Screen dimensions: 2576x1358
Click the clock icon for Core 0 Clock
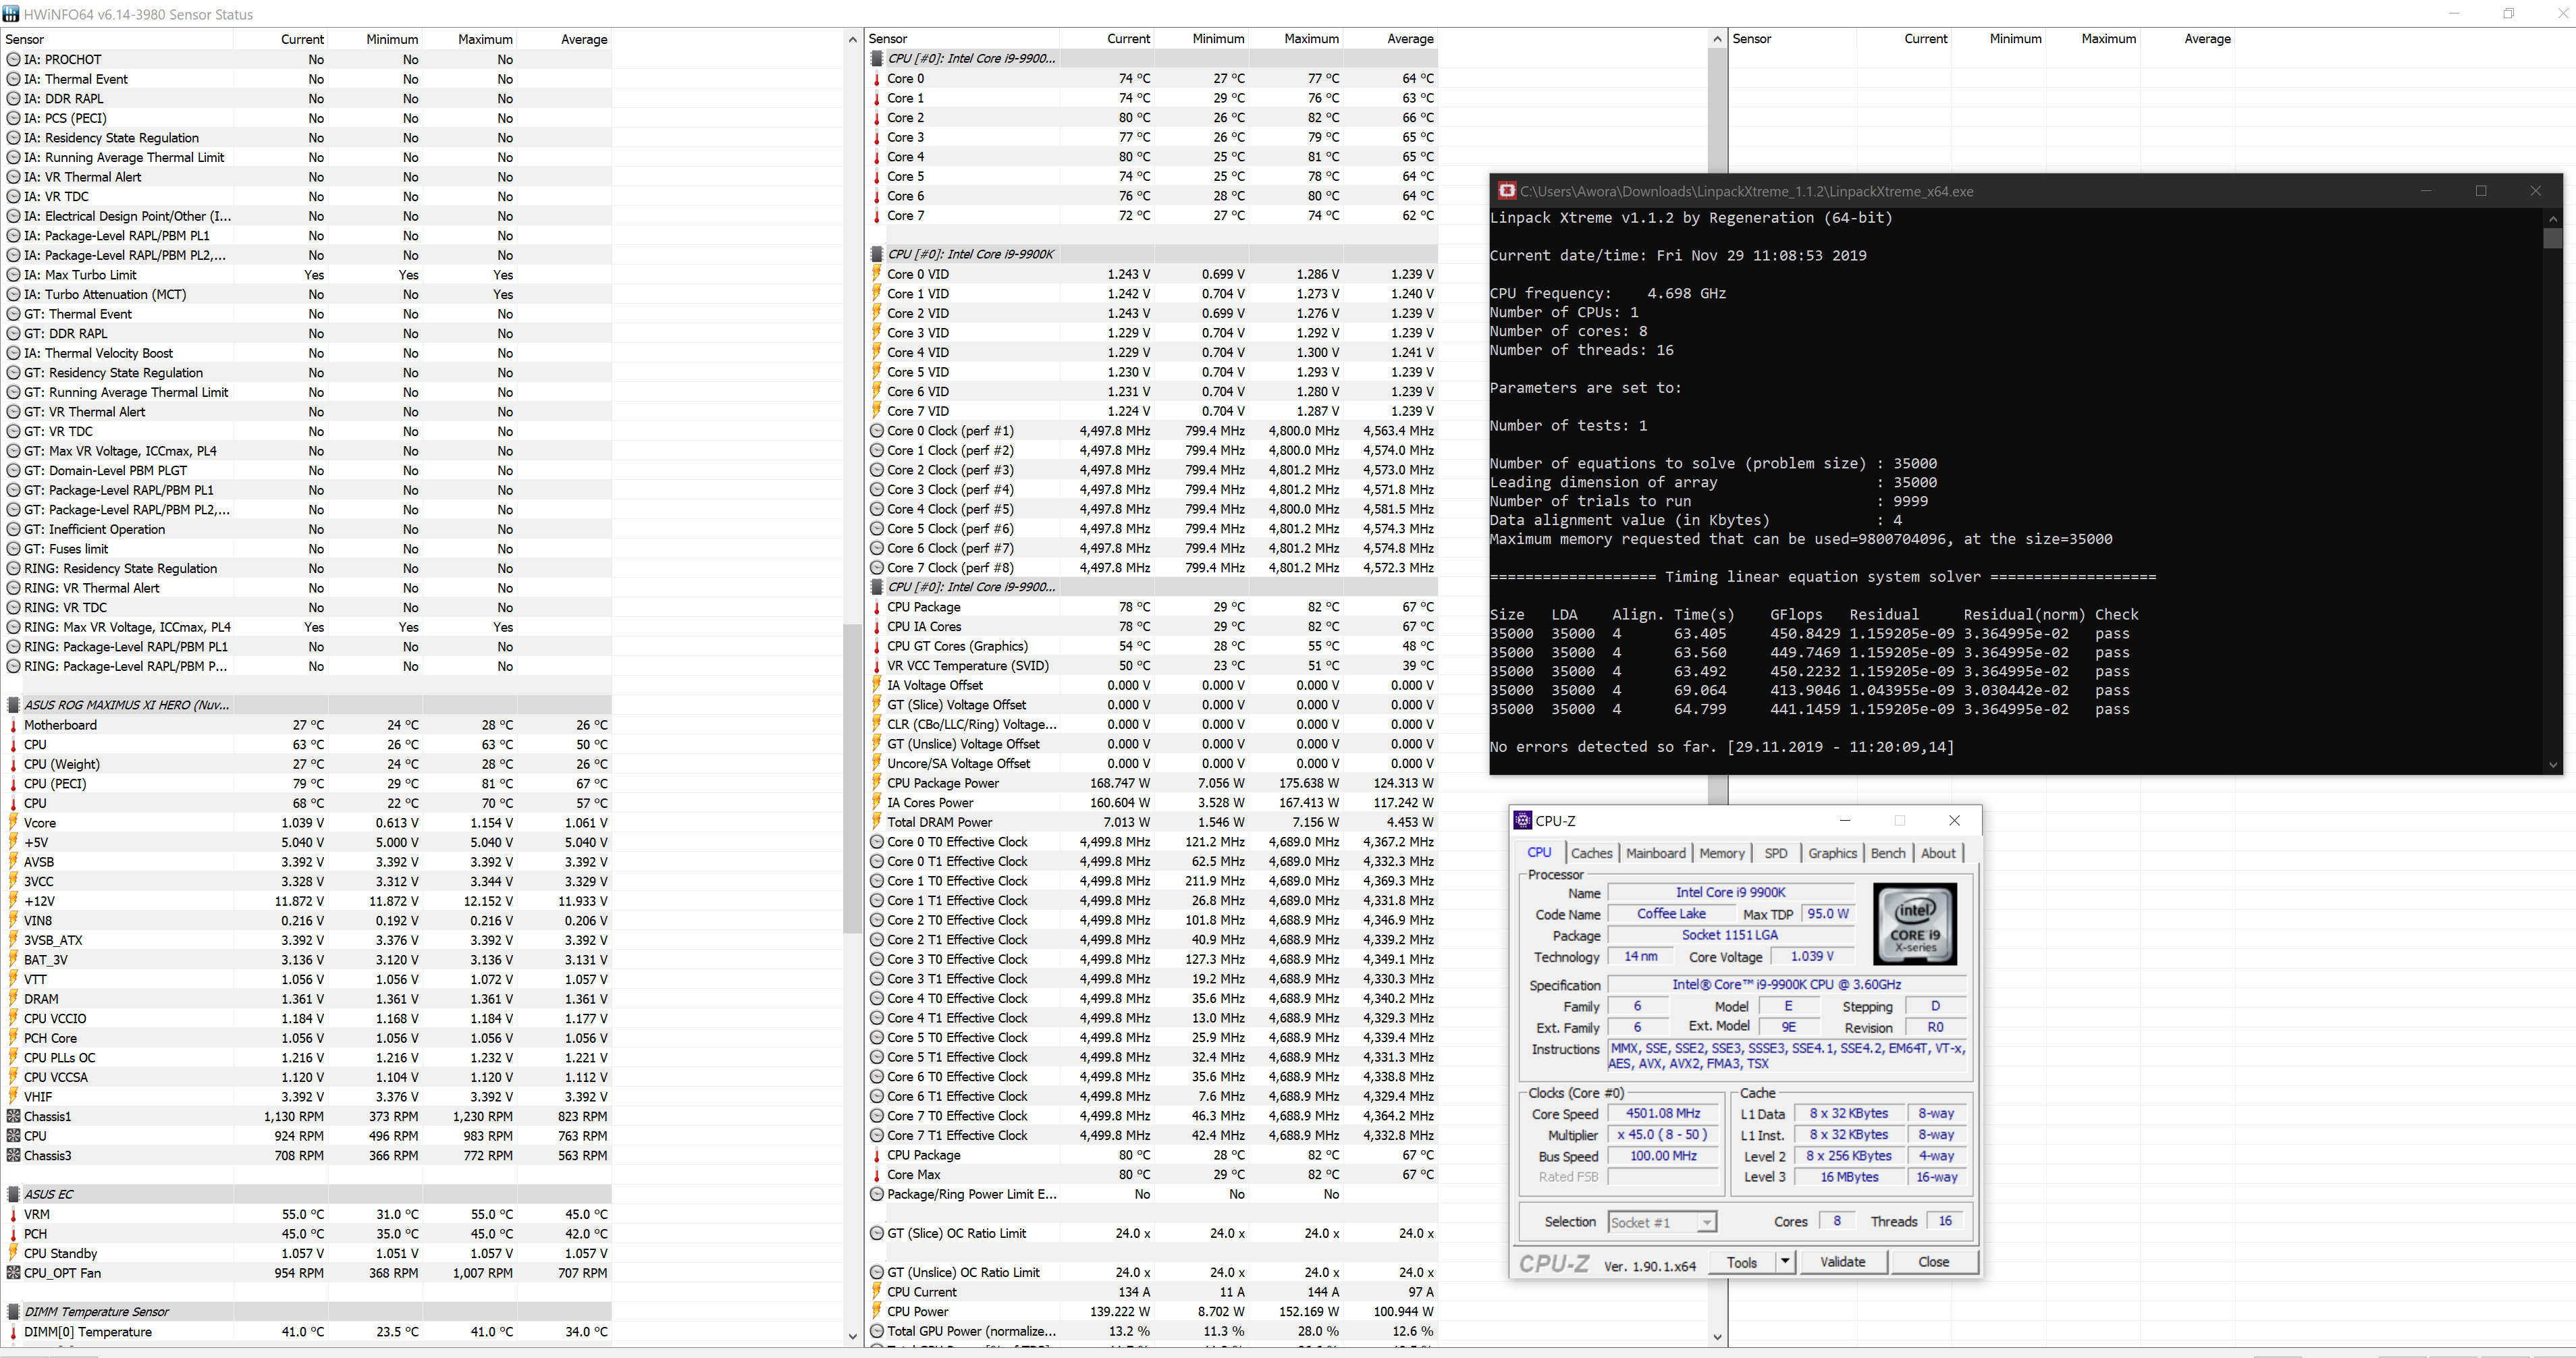tap(877, 431)
